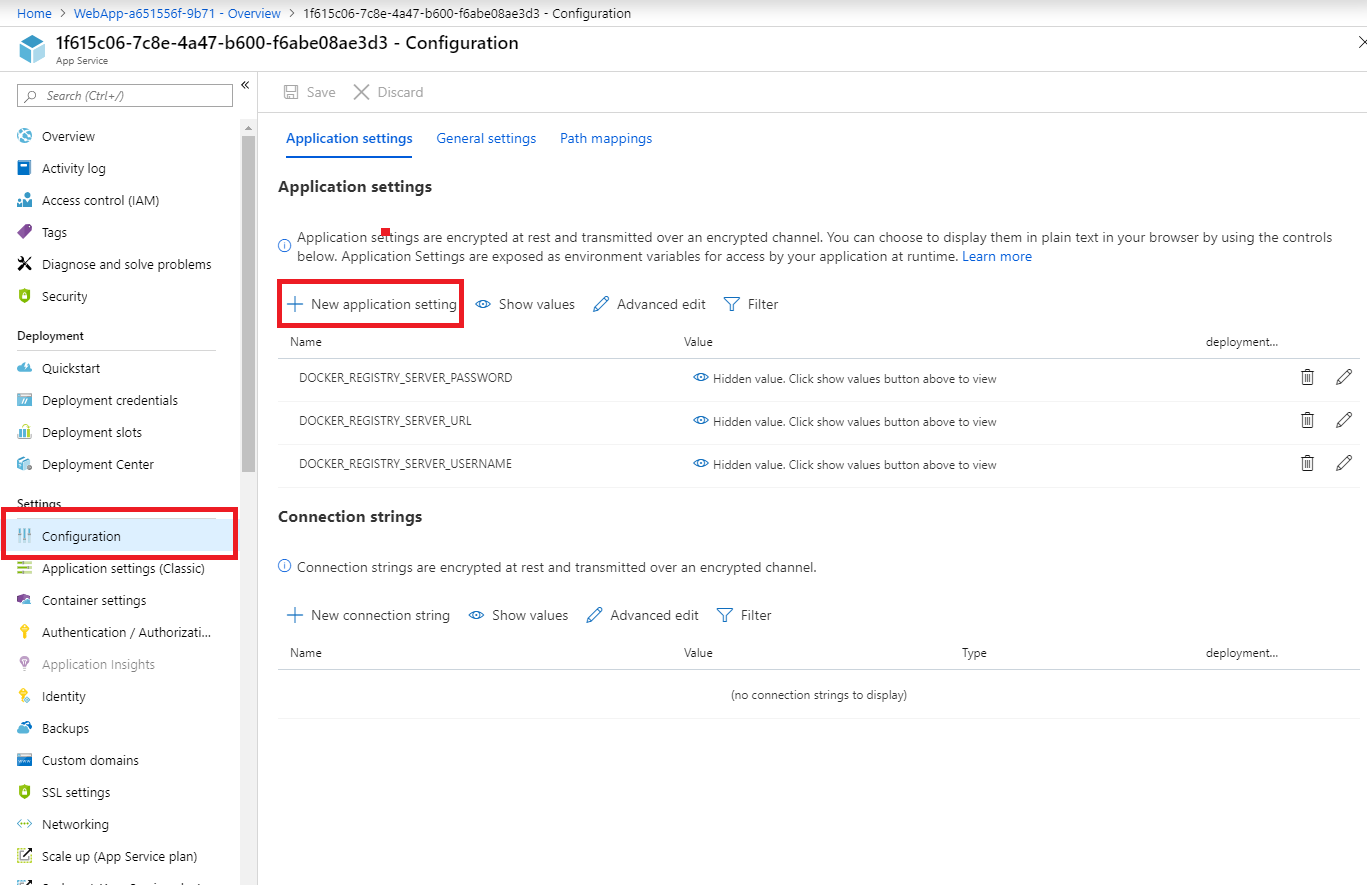The width and height of the screenshot is (1367, 885).
Task: Add a New connection string
Action: 369,615
